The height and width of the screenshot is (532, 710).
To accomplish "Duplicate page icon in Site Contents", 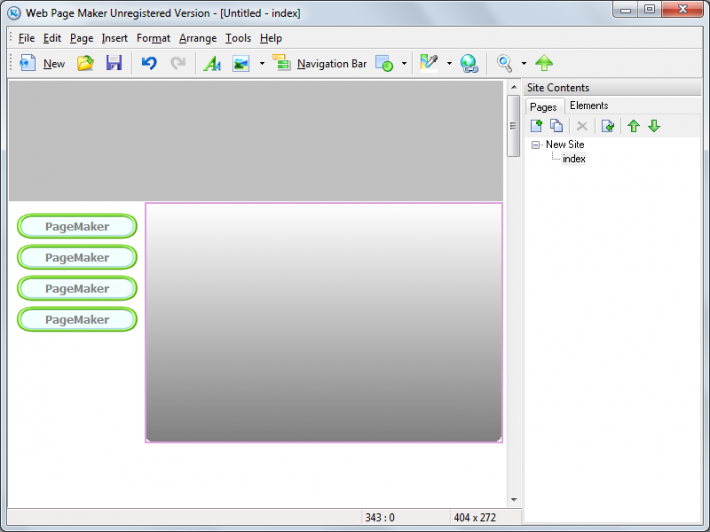I will (556, 125).
